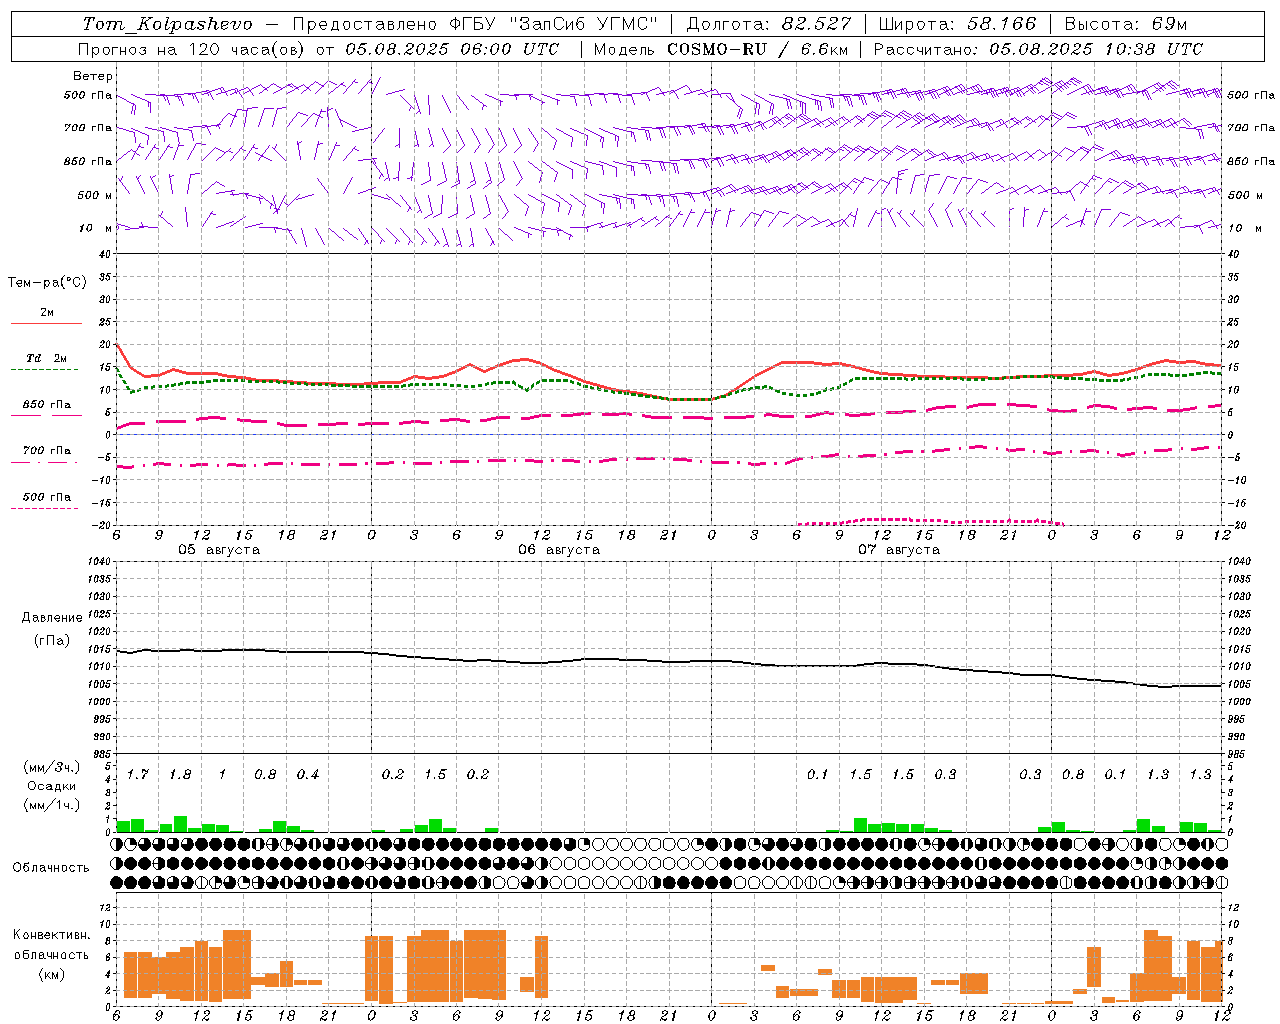Click the "05 августа" date label
The width and height of the screenshot is (1280, 1024).
point(219,550)
